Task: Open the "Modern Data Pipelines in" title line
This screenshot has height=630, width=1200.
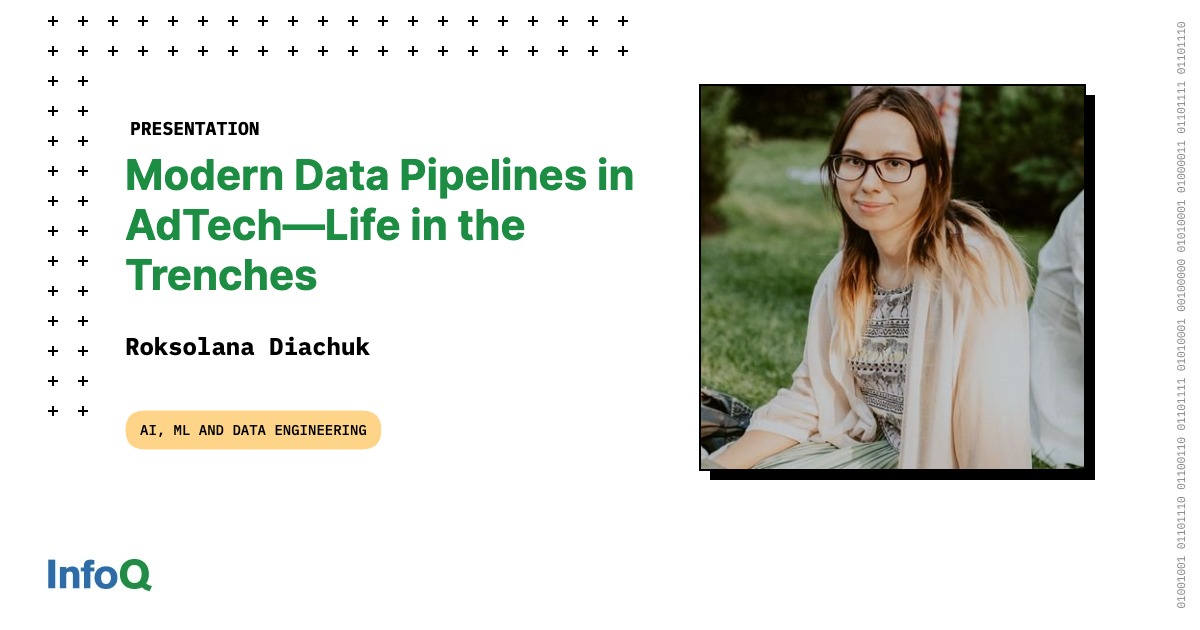Action: pyautogui.click(x=380, y=176)
